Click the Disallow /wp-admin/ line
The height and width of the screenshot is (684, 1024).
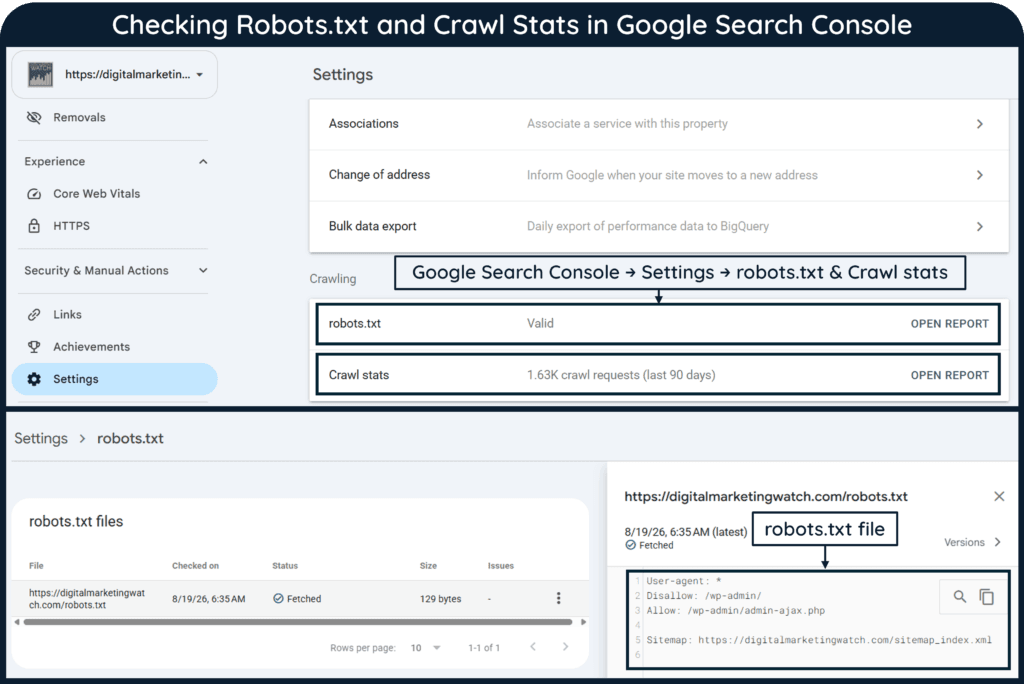pos(704,596)
